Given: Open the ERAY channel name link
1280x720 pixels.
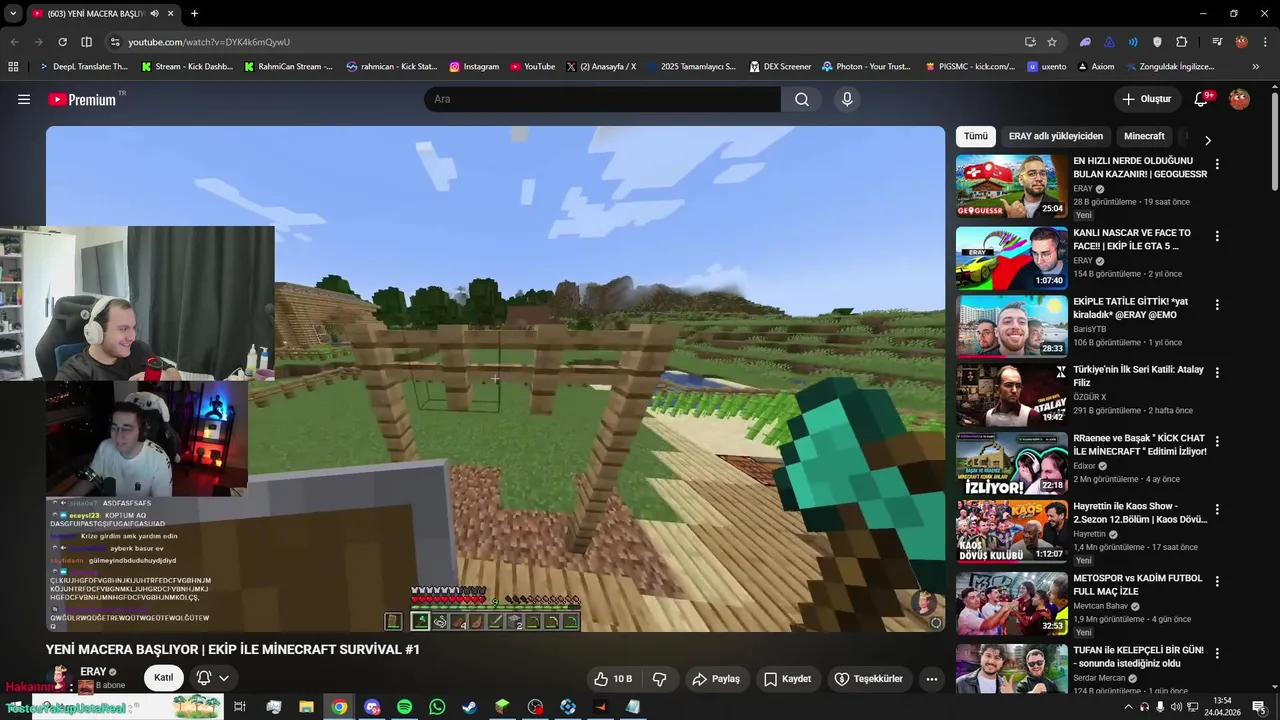Looking at the screenshot, I should [93, 671].
